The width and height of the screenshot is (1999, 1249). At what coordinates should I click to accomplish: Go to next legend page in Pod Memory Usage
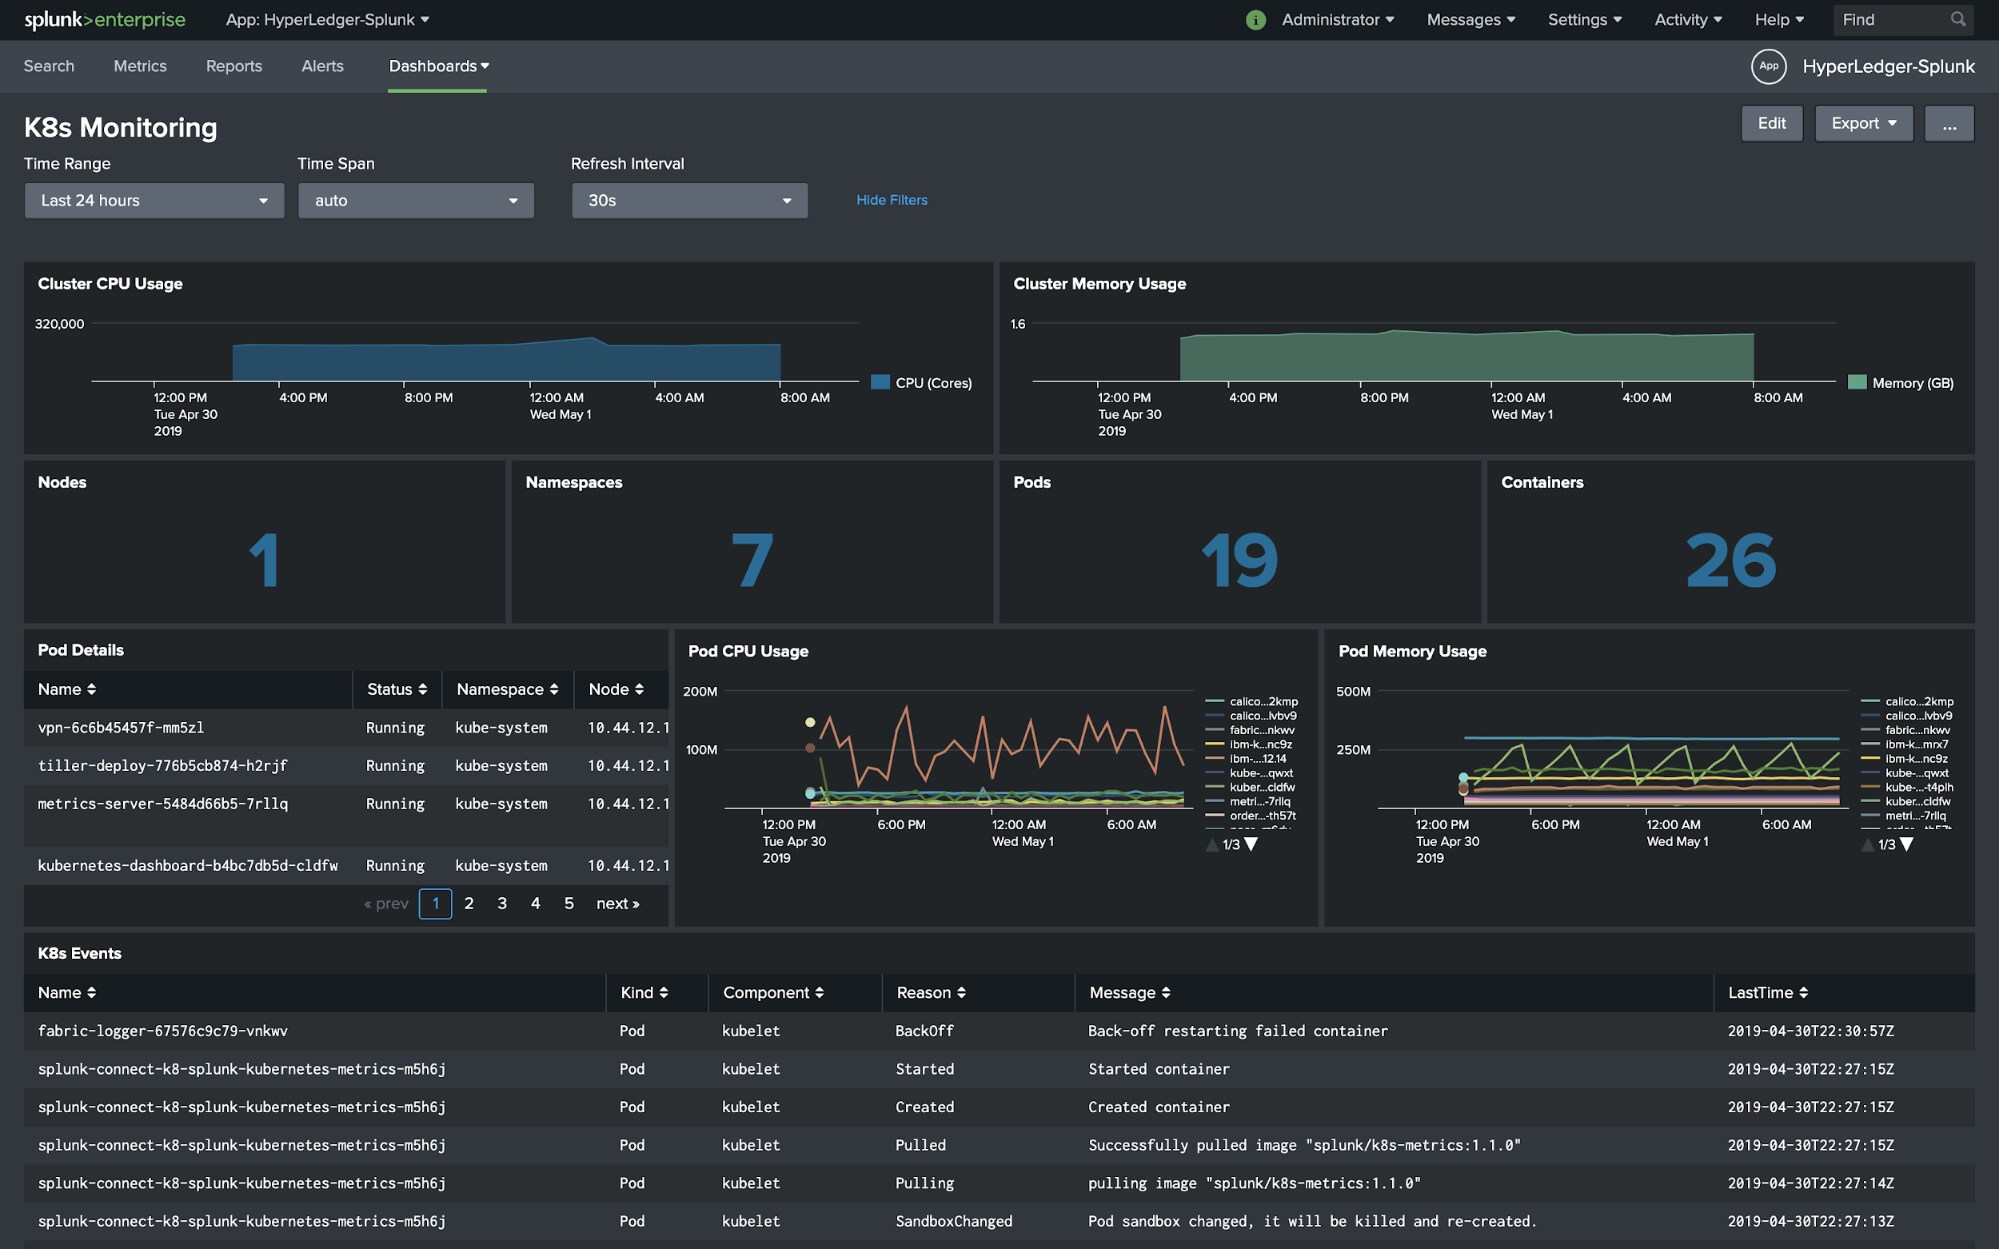1906,844
